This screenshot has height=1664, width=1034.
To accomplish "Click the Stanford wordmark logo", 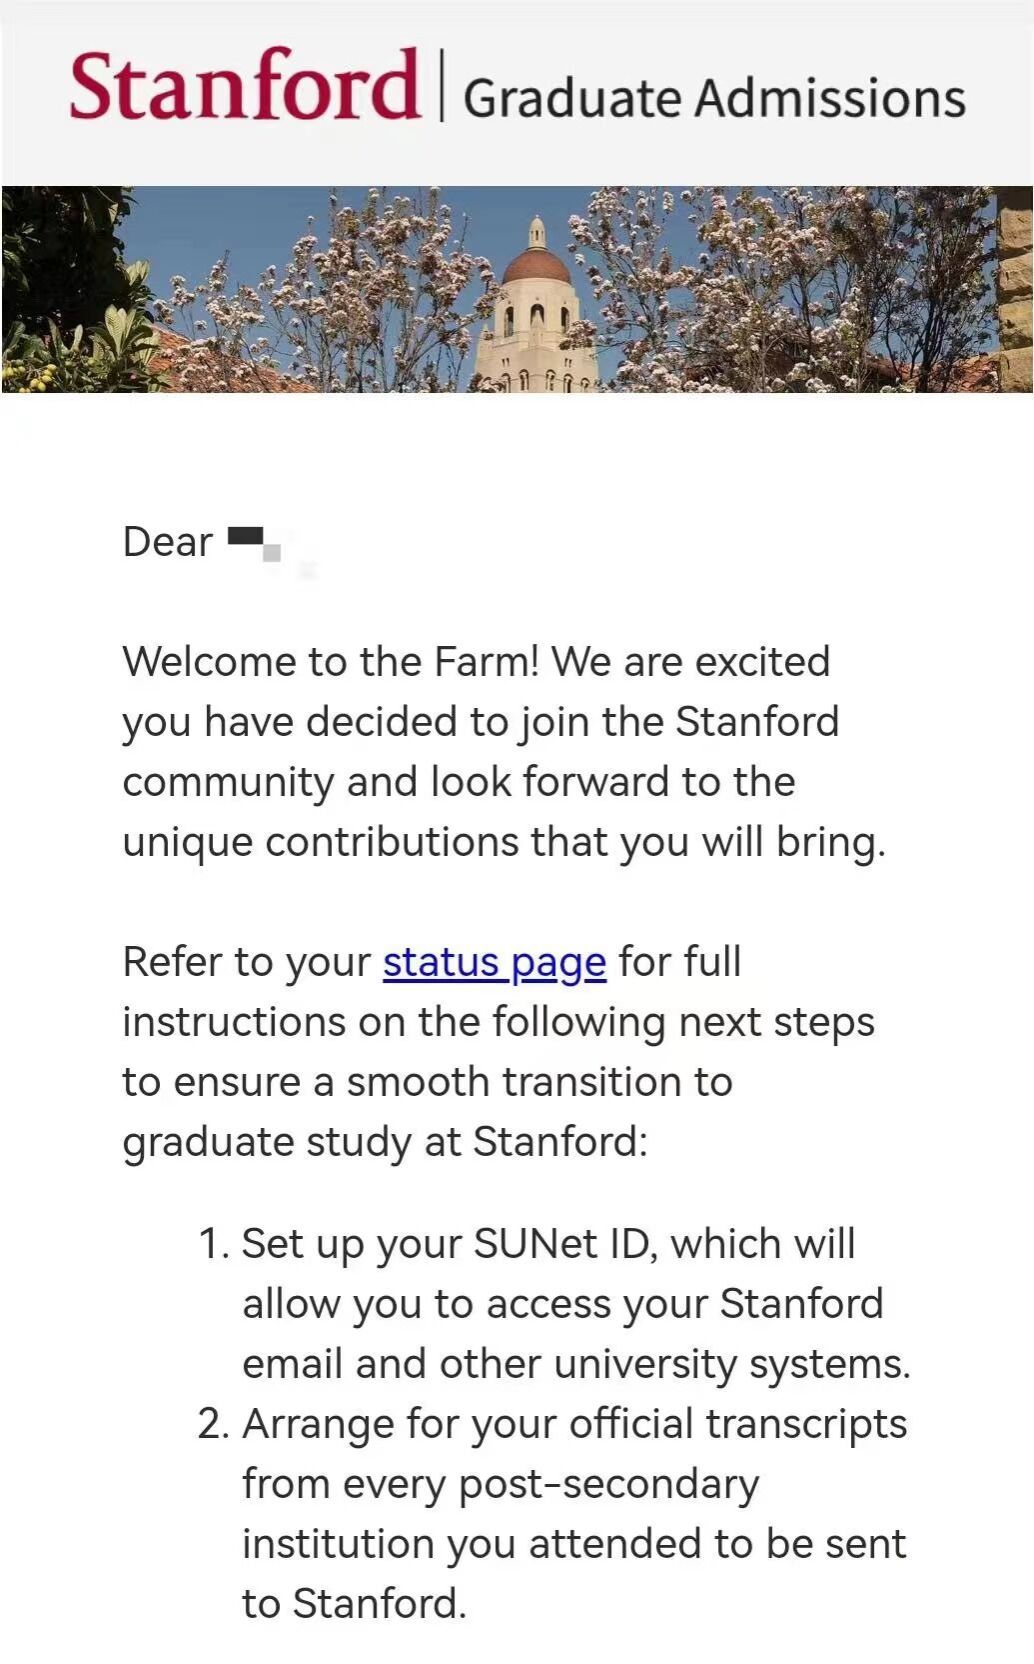I will pyautogui.click(x=244, y=85).
